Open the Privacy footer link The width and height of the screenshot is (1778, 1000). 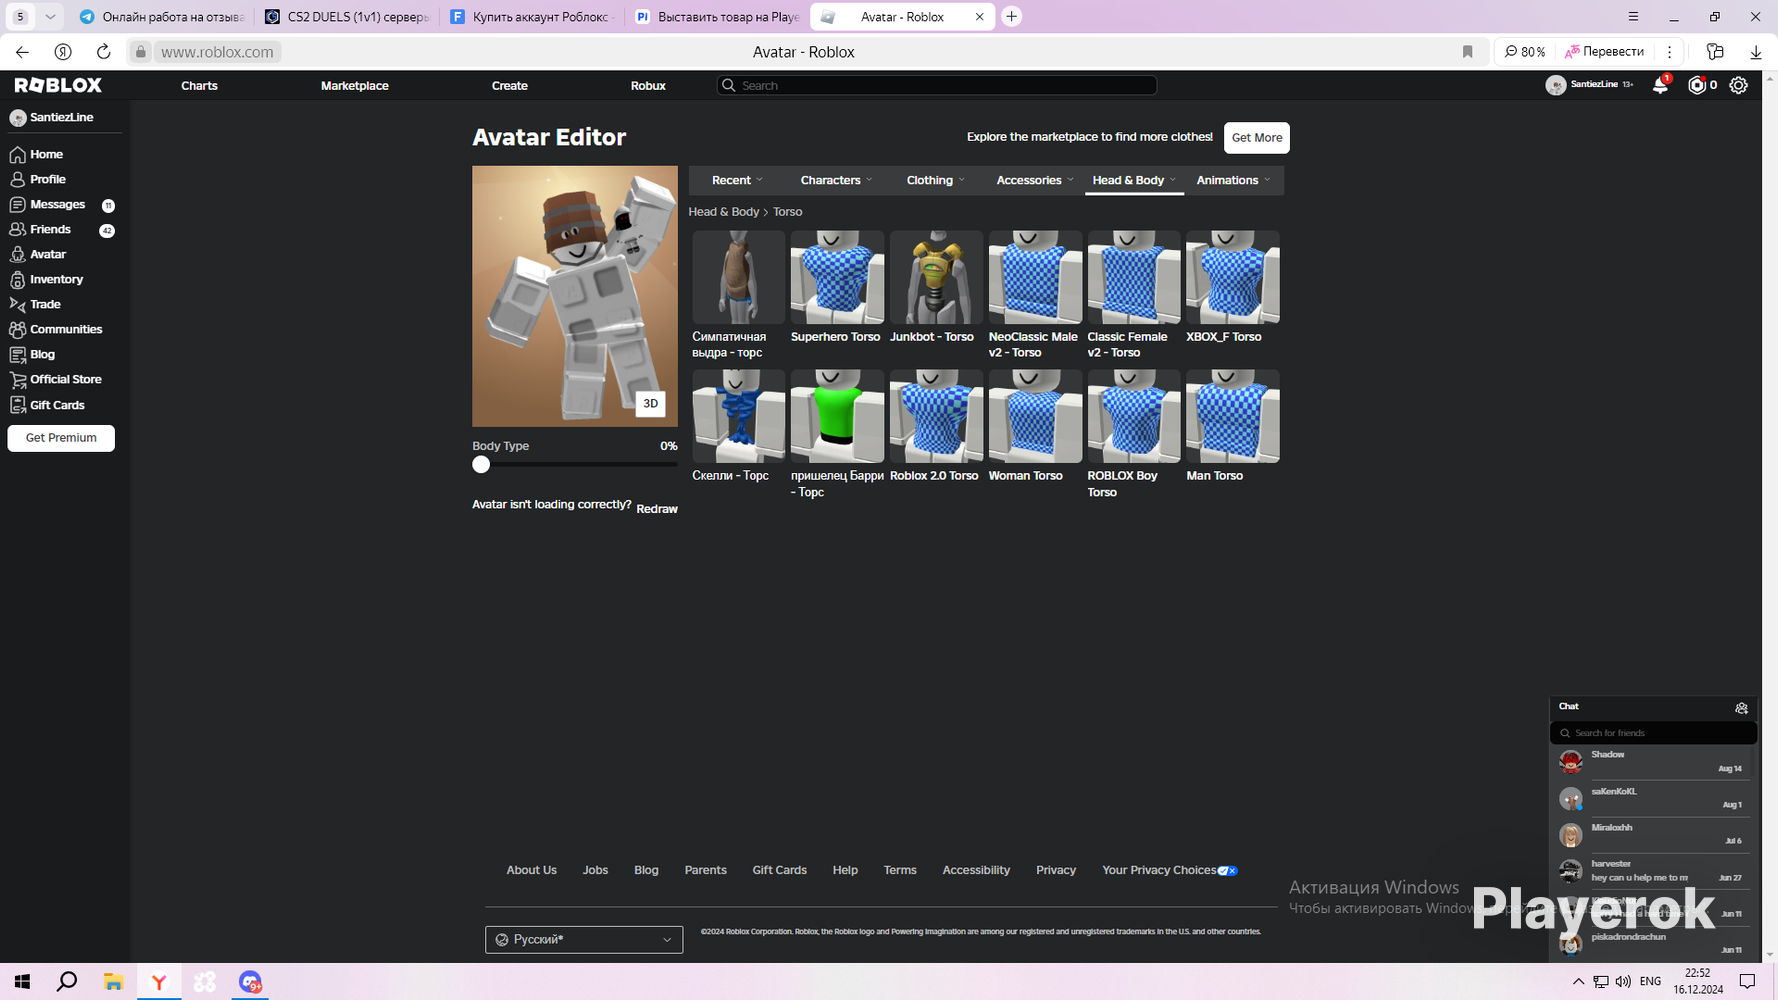click(1056, 870)
